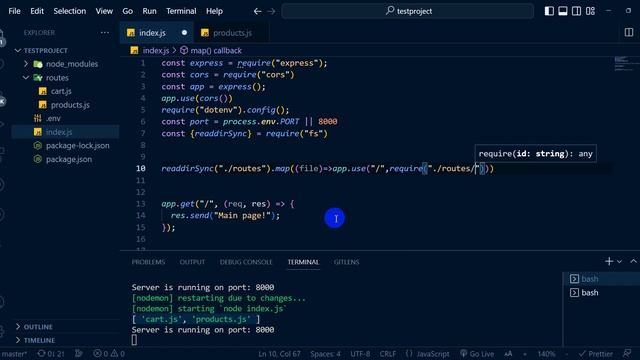Toggle primary sidebar layout icon
640x360 pixels.
(549, 11)
